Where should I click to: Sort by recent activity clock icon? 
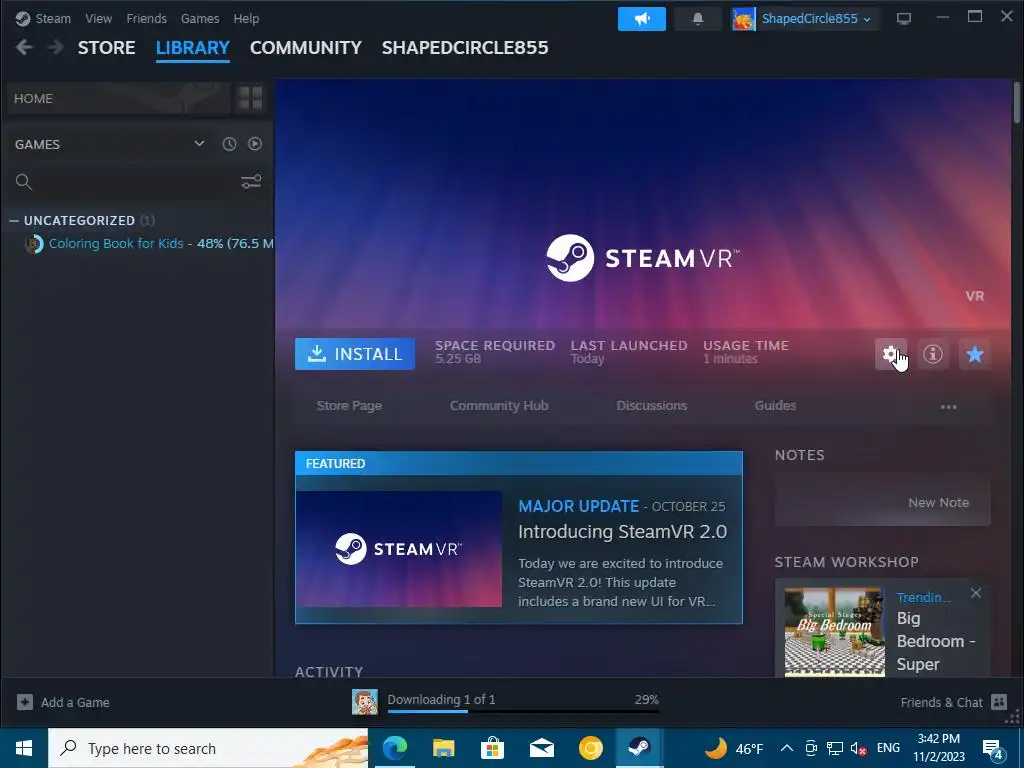[x=229, y=144]
